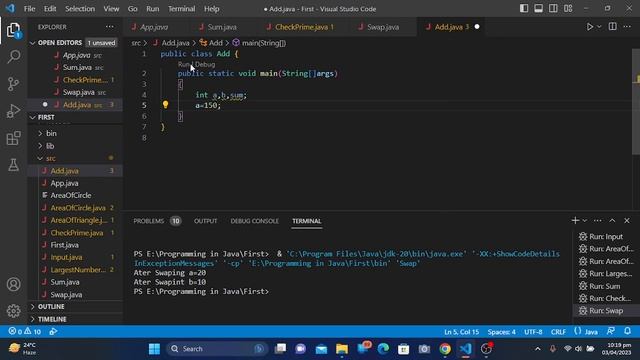The image size is (640, 360).
Task: Open the Source Control view
Action: click(13, 84)
